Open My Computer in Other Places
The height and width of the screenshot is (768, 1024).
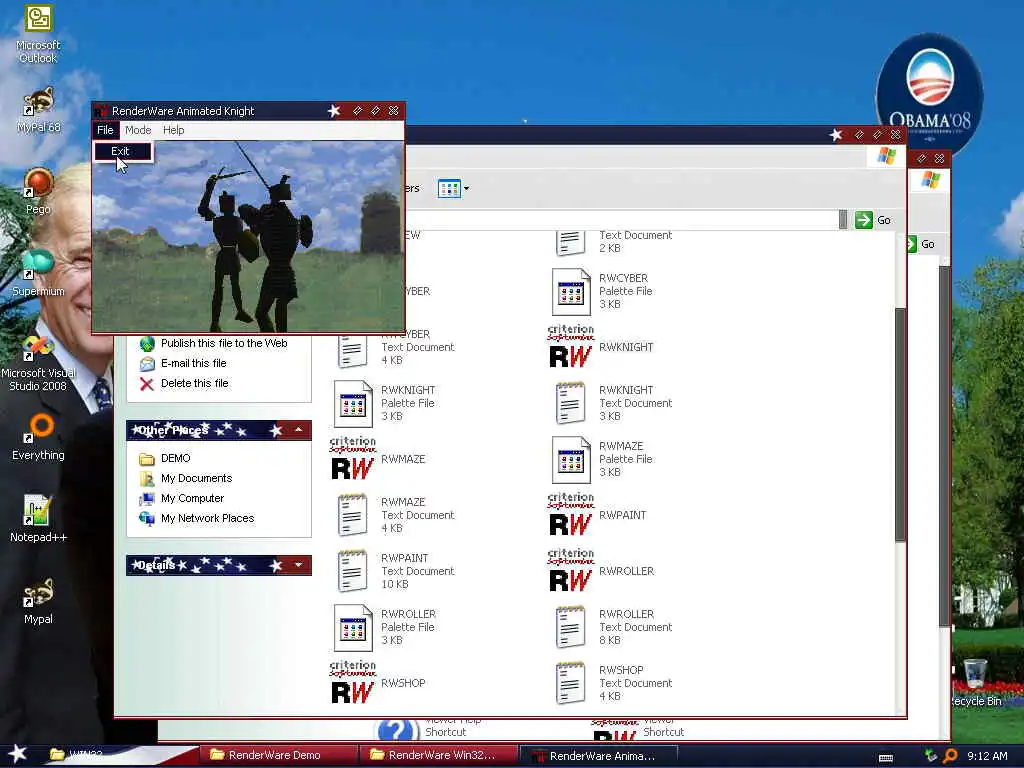pyautogui.click(x=192, y=498)
